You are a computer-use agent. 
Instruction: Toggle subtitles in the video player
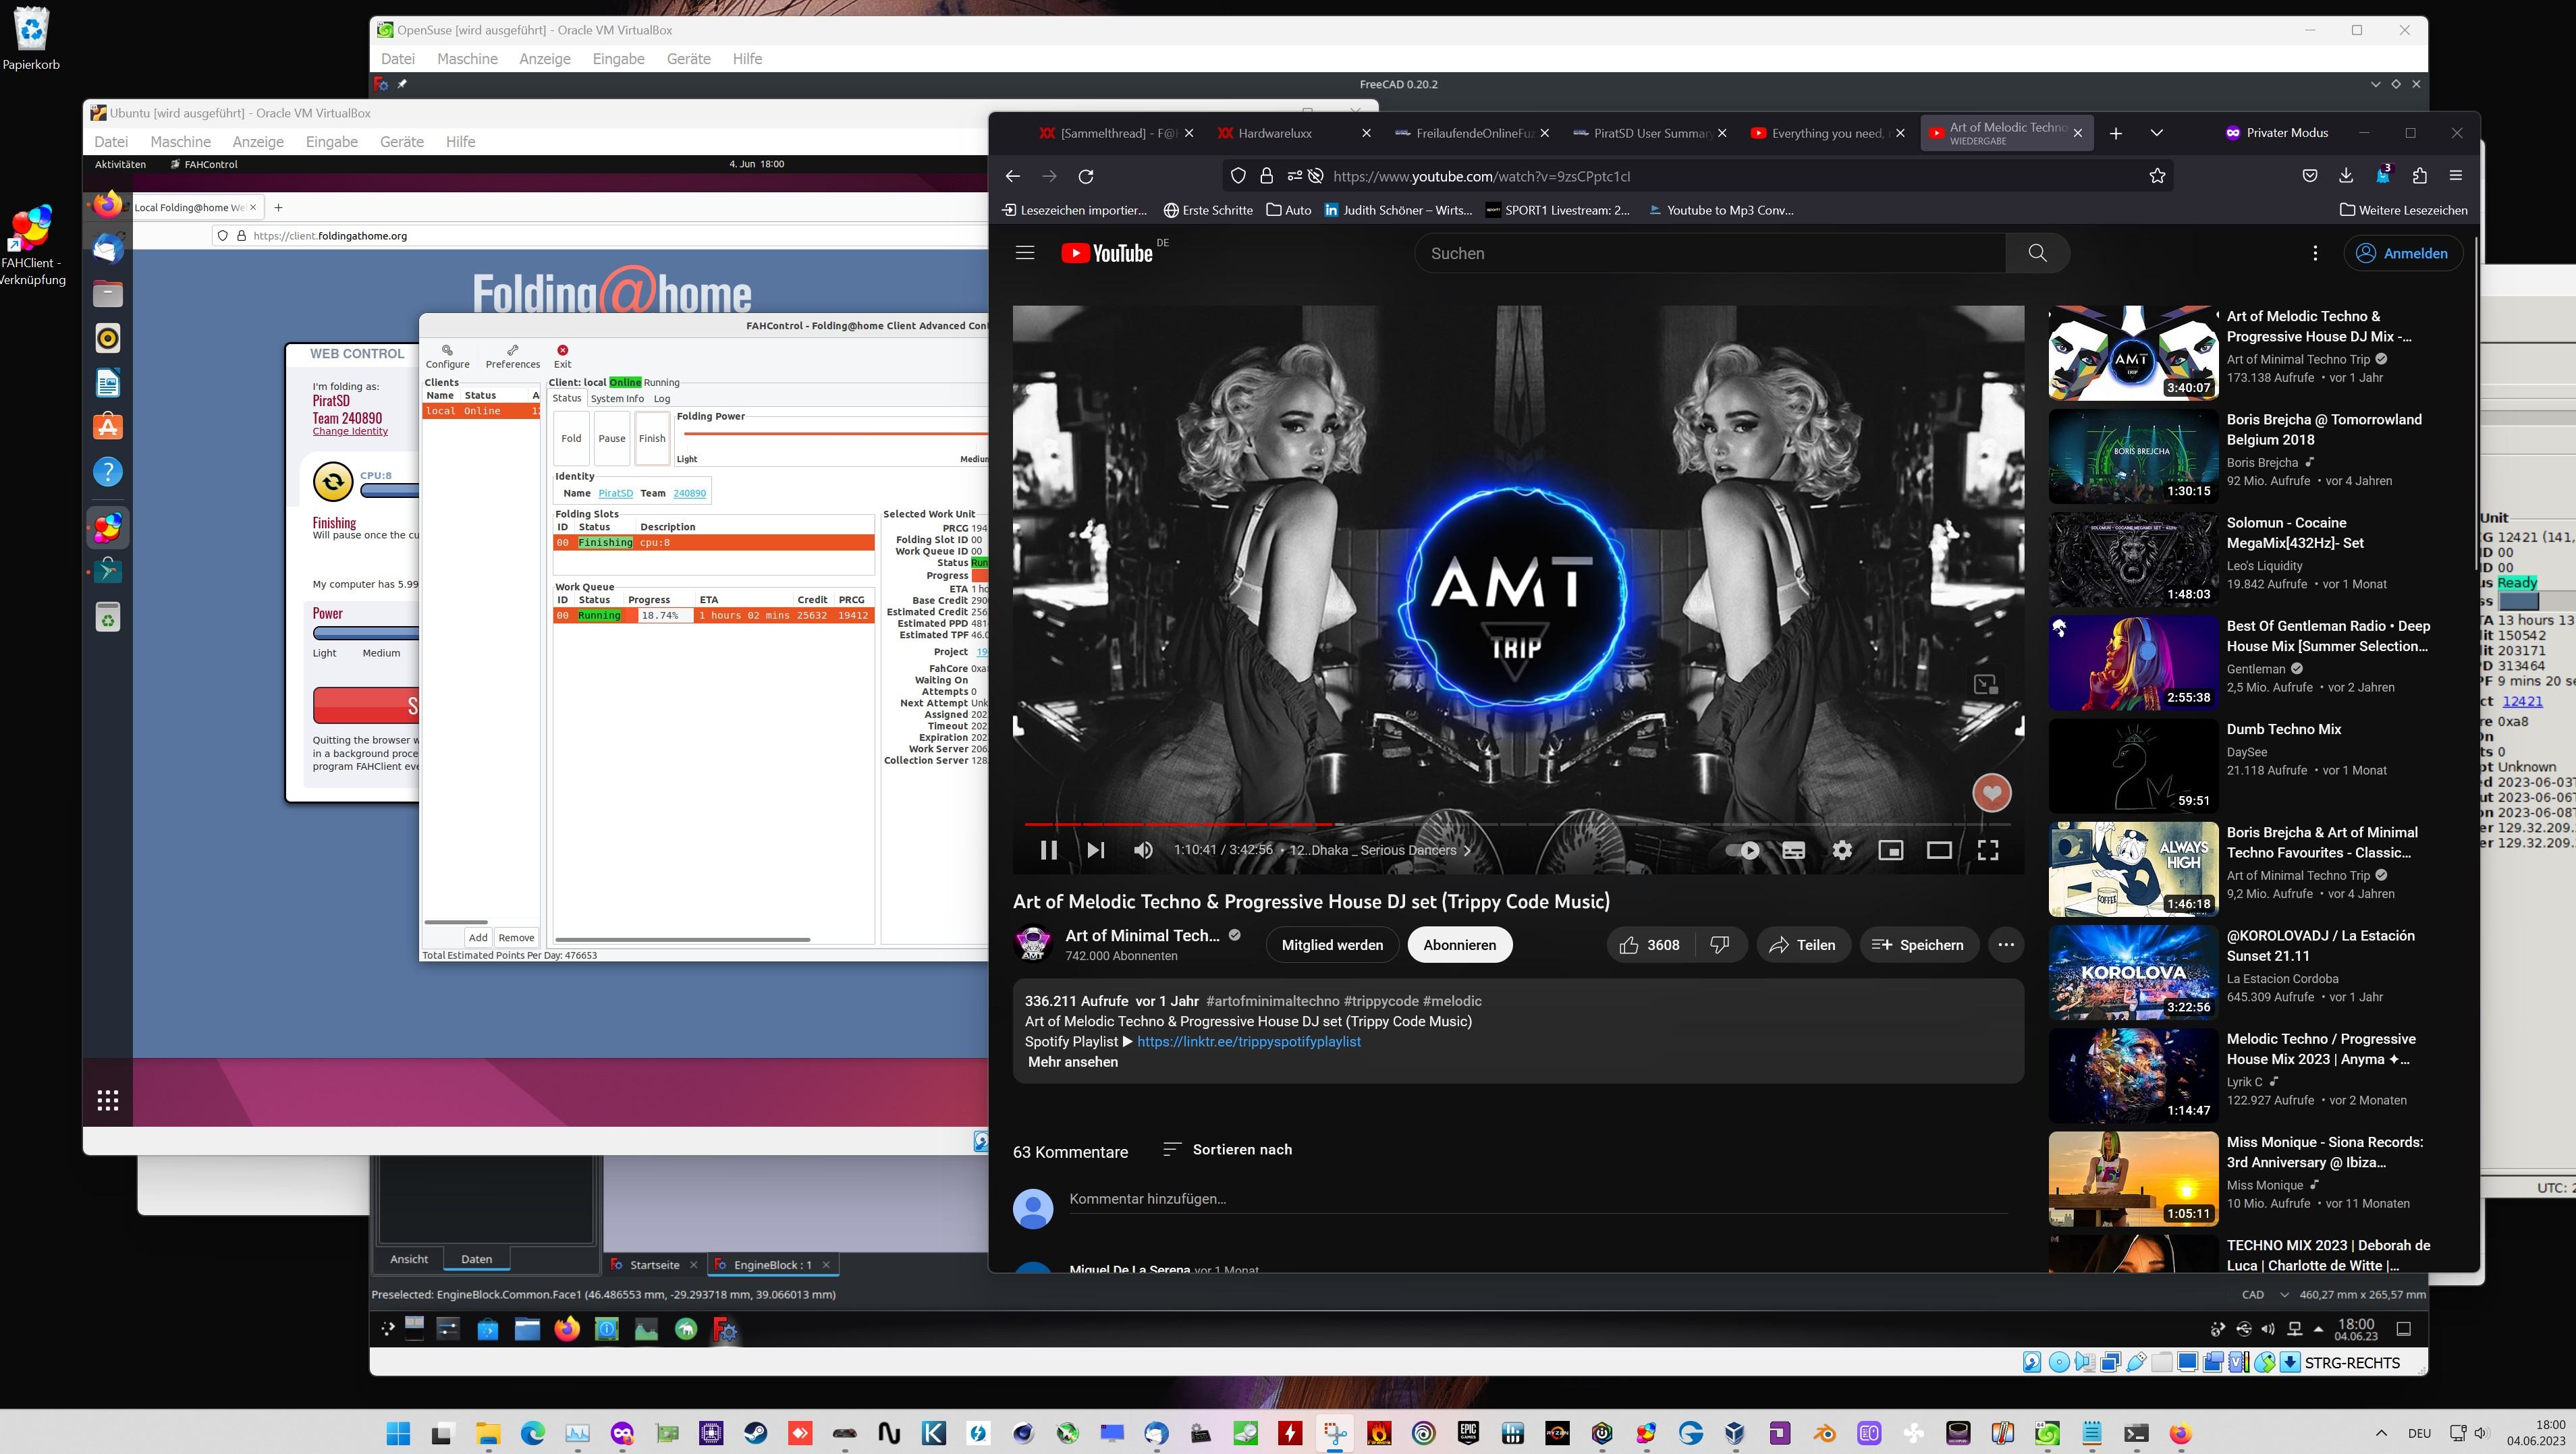click(1794, 850)
